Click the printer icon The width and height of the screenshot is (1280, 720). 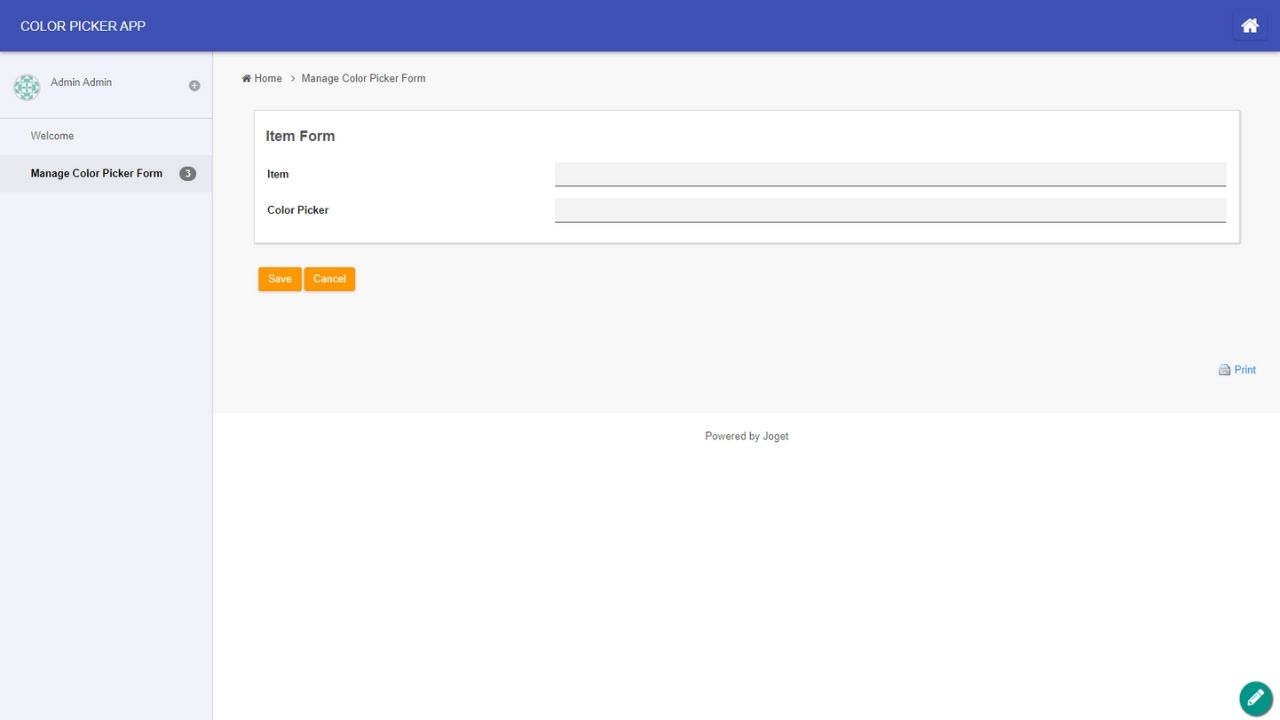[1224, 370]
